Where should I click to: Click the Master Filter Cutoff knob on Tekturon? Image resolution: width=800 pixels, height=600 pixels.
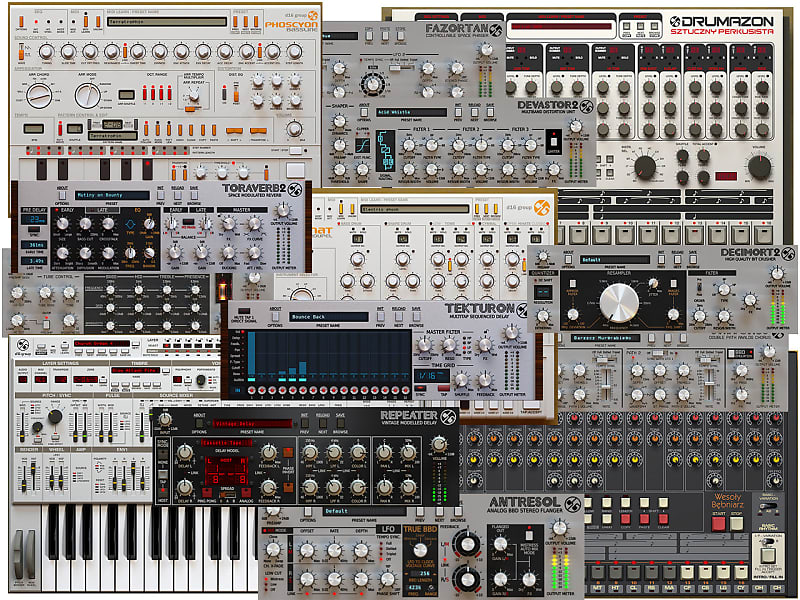click(x=424, y=344)
